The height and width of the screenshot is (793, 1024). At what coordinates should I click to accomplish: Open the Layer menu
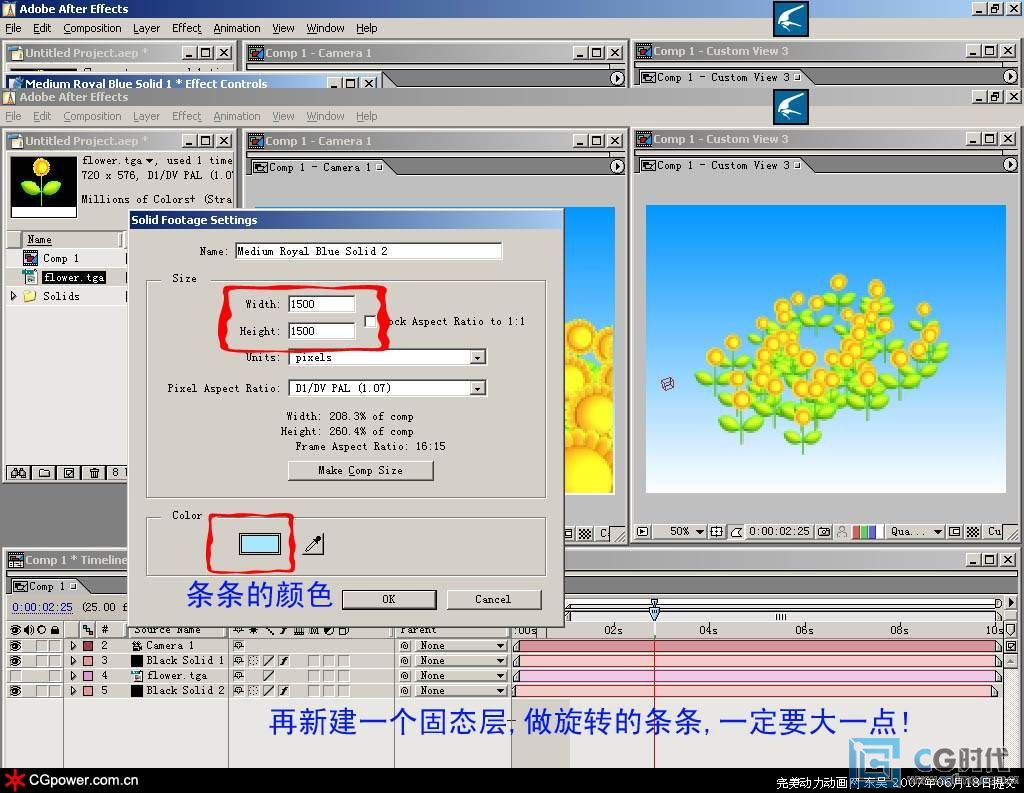click(146, 28)
